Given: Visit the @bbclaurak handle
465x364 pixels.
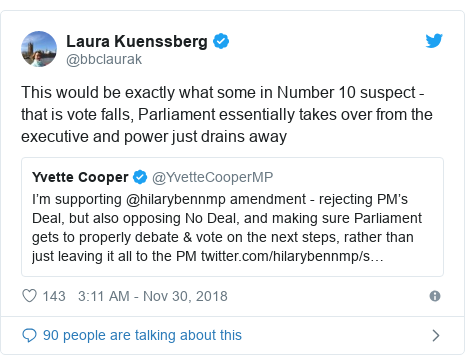Looking at the screenshot, I should click(104, 59).
